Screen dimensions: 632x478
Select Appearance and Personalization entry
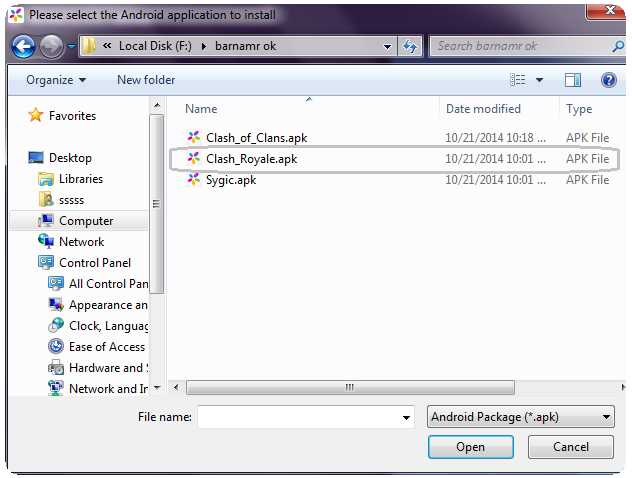(x=108, y=305)
